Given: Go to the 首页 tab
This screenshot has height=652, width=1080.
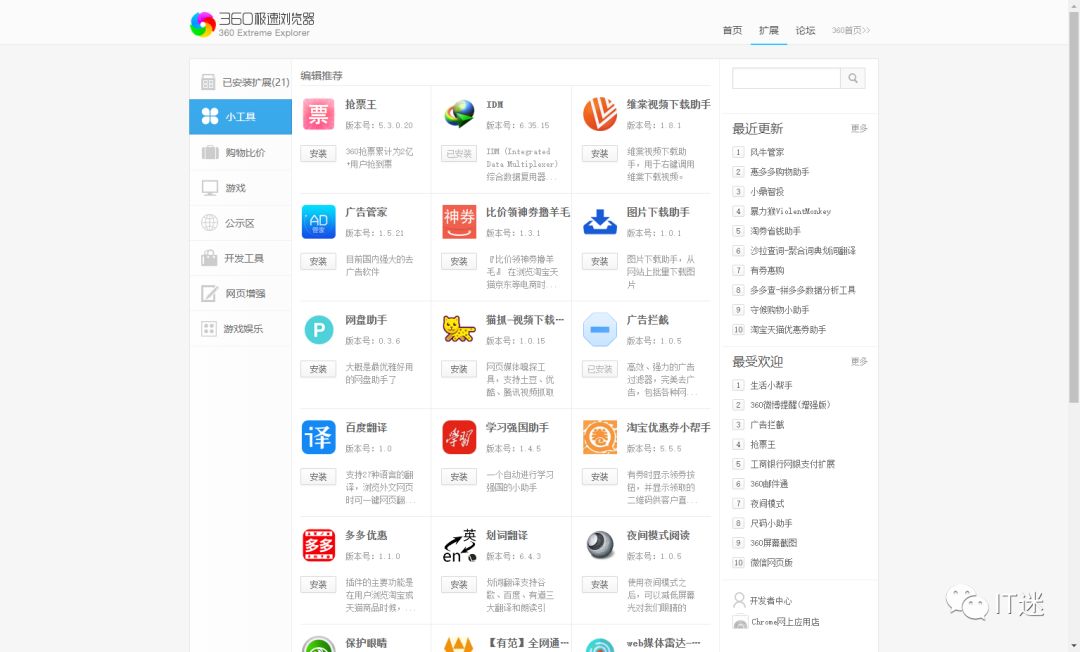Looking at the screenshot, I should pos(732,30).
